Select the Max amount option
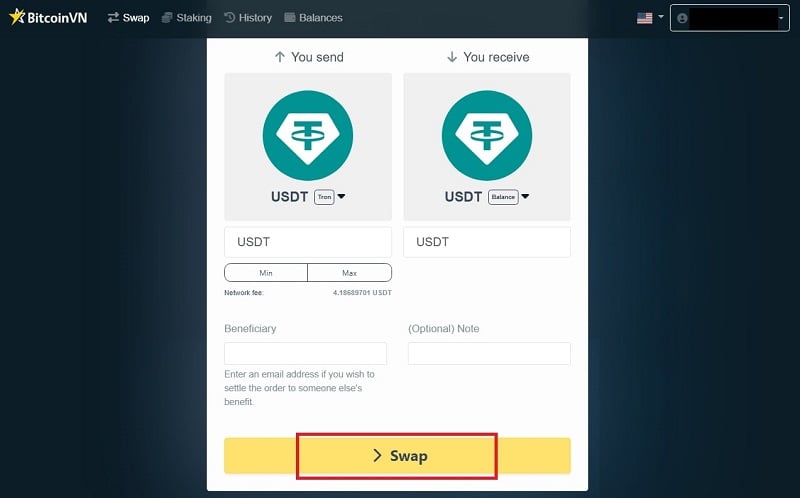800x498 pixels. (x=349, y=272)
